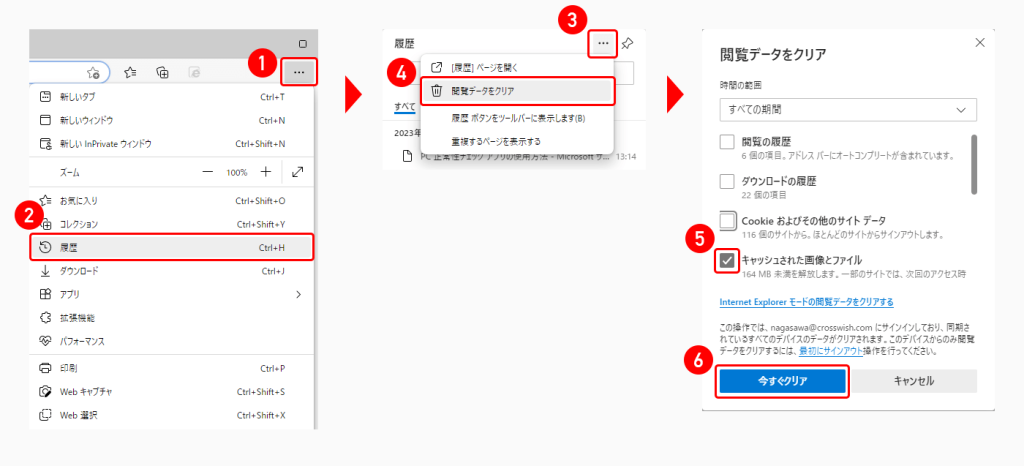Screen dimensions: 1024x466
Task: Uncheck the キャッシュされた画像とファイル checkbox
Action: click(728, 260)
